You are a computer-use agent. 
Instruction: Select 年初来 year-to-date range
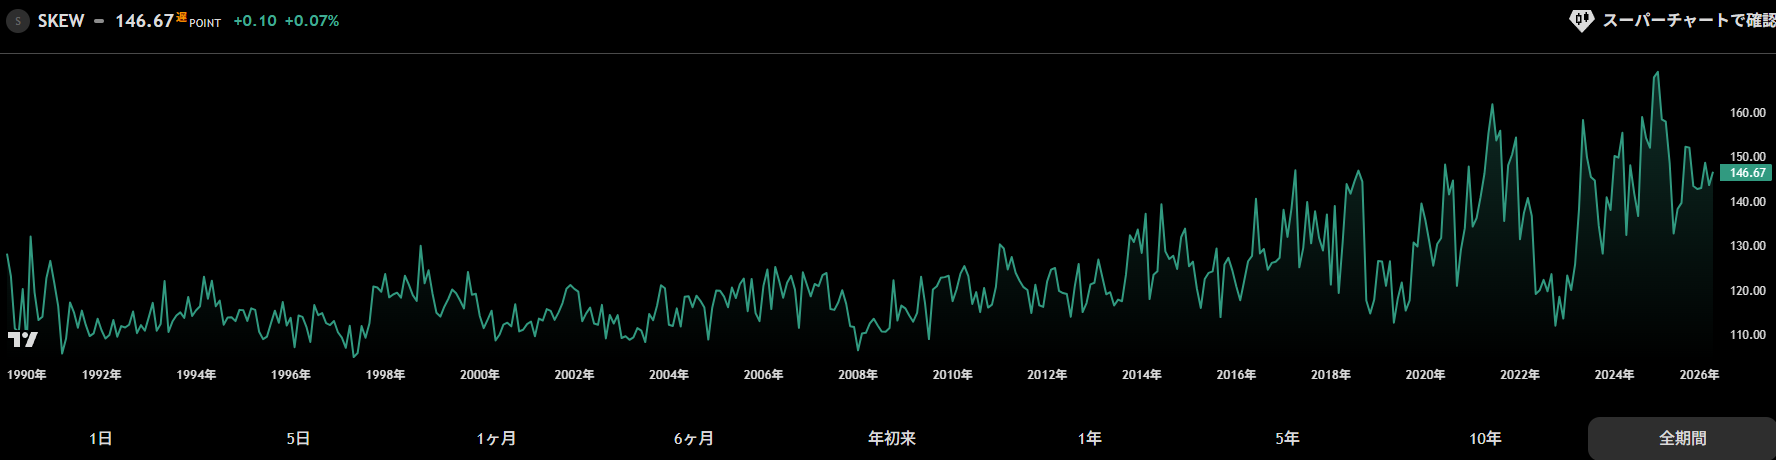(892, 438)
